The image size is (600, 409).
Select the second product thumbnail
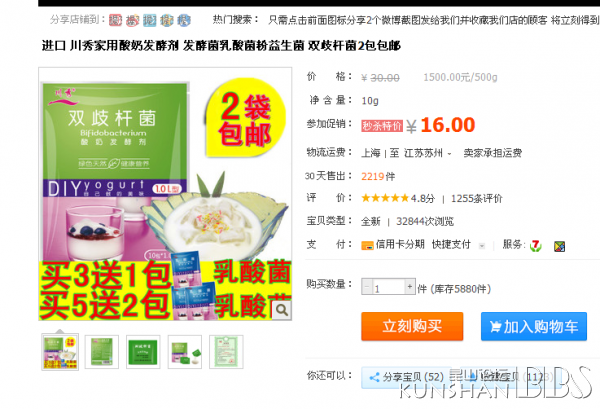click(x=101, y=352)
